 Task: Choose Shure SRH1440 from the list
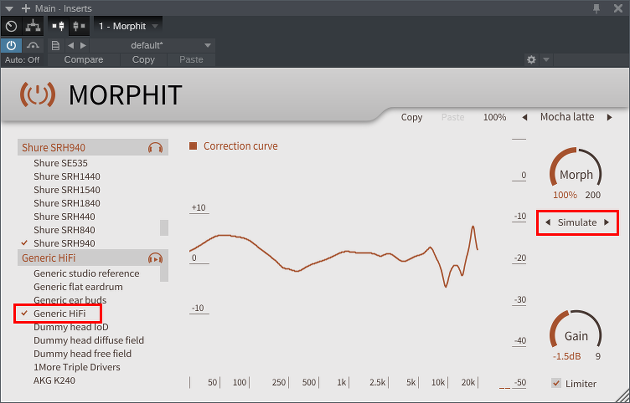(x=67, y=176)
